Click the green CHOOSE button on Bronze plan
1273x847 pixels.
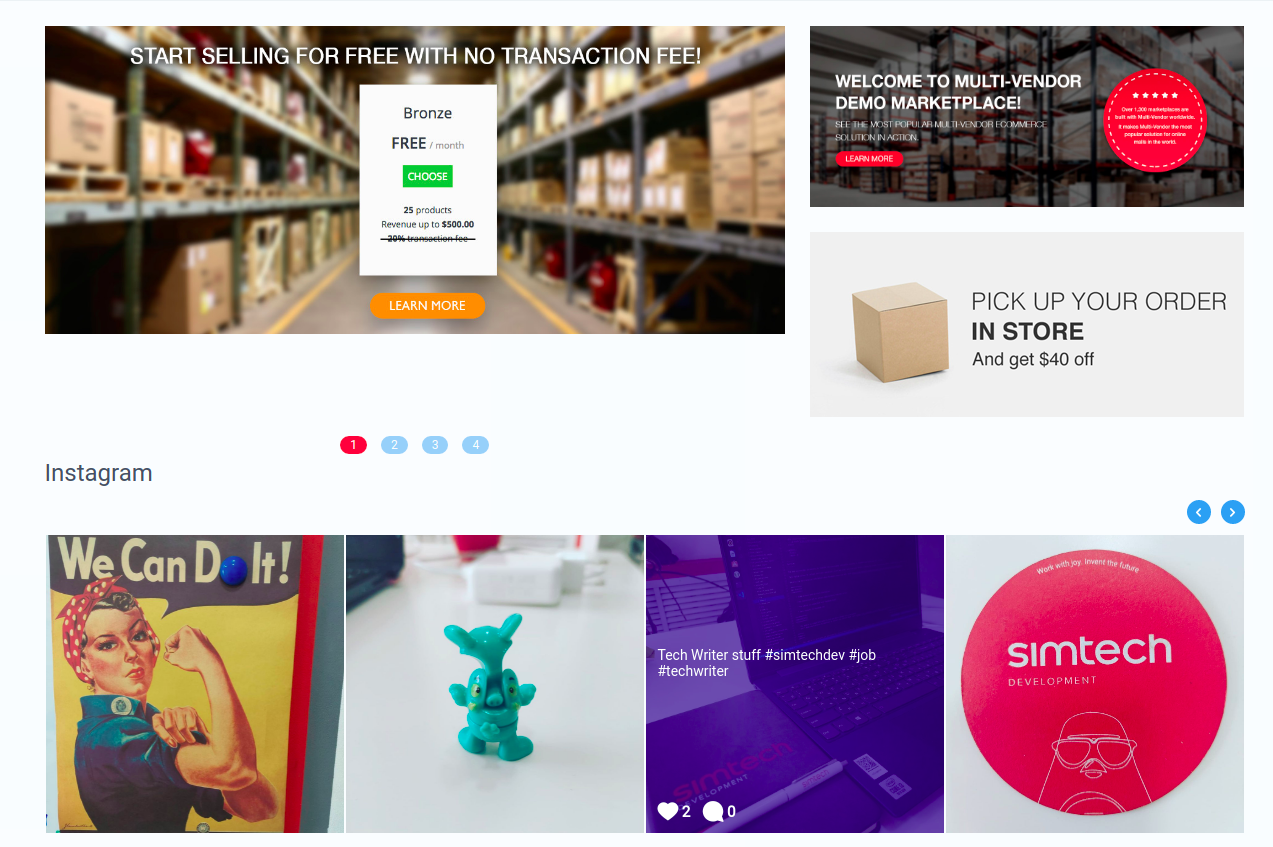point(428,176)
